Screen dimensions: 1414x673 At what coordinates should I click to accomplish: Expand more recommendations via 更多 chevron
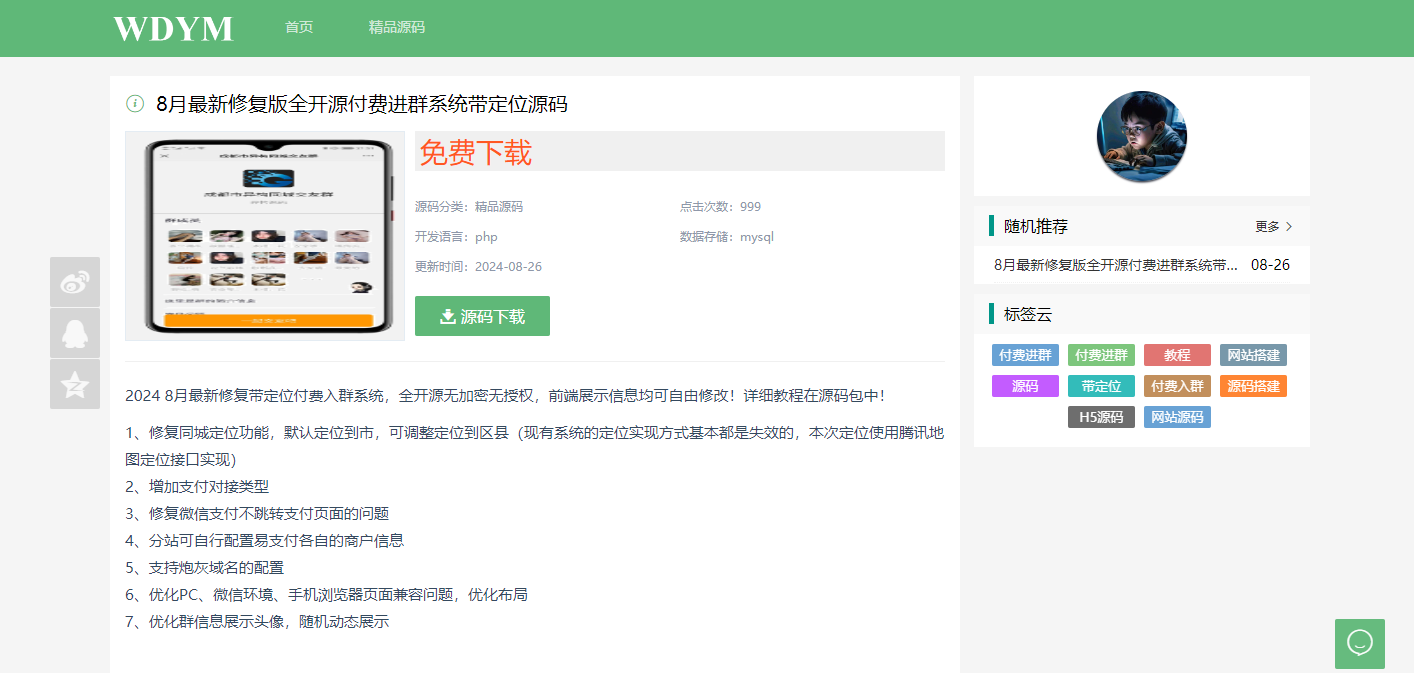pyautogui.click(x=1273, y=226)
